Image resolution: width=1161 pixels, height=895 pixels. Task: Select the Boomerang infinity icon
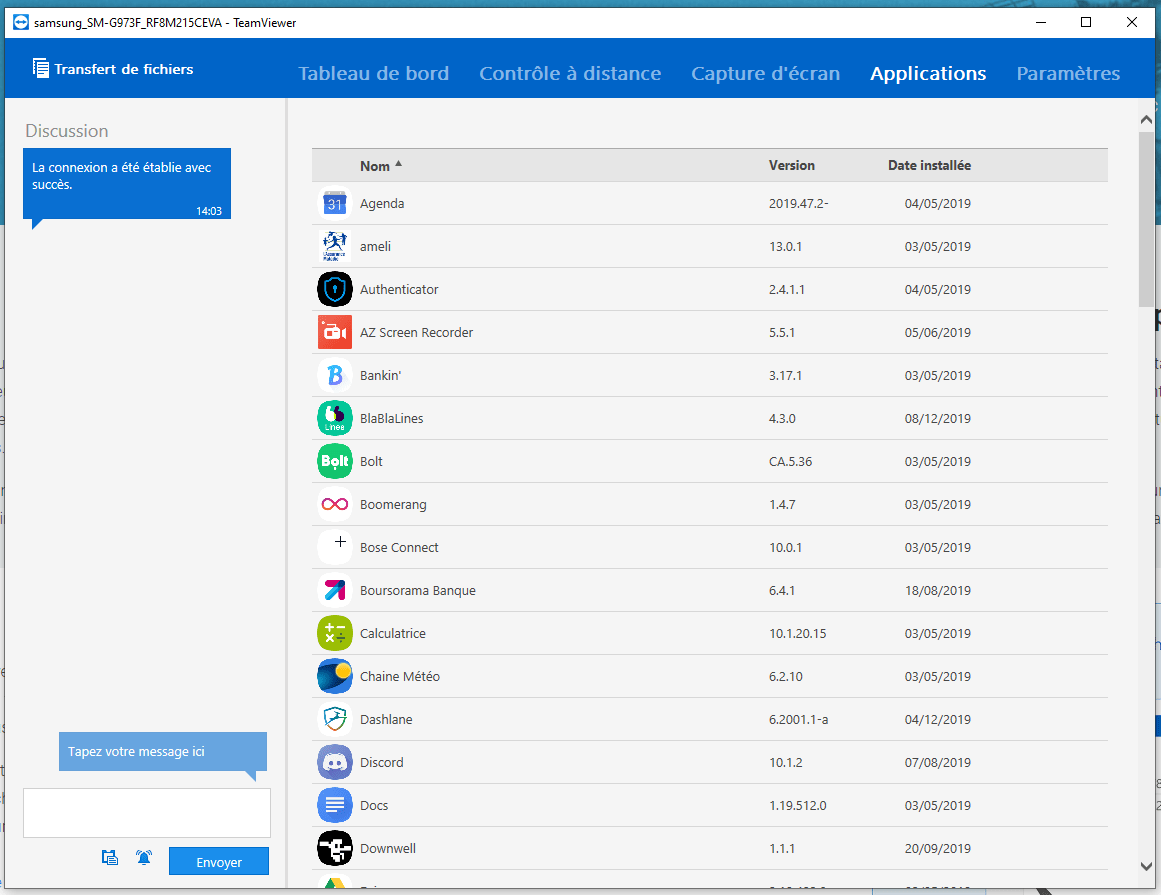(335, 504)
